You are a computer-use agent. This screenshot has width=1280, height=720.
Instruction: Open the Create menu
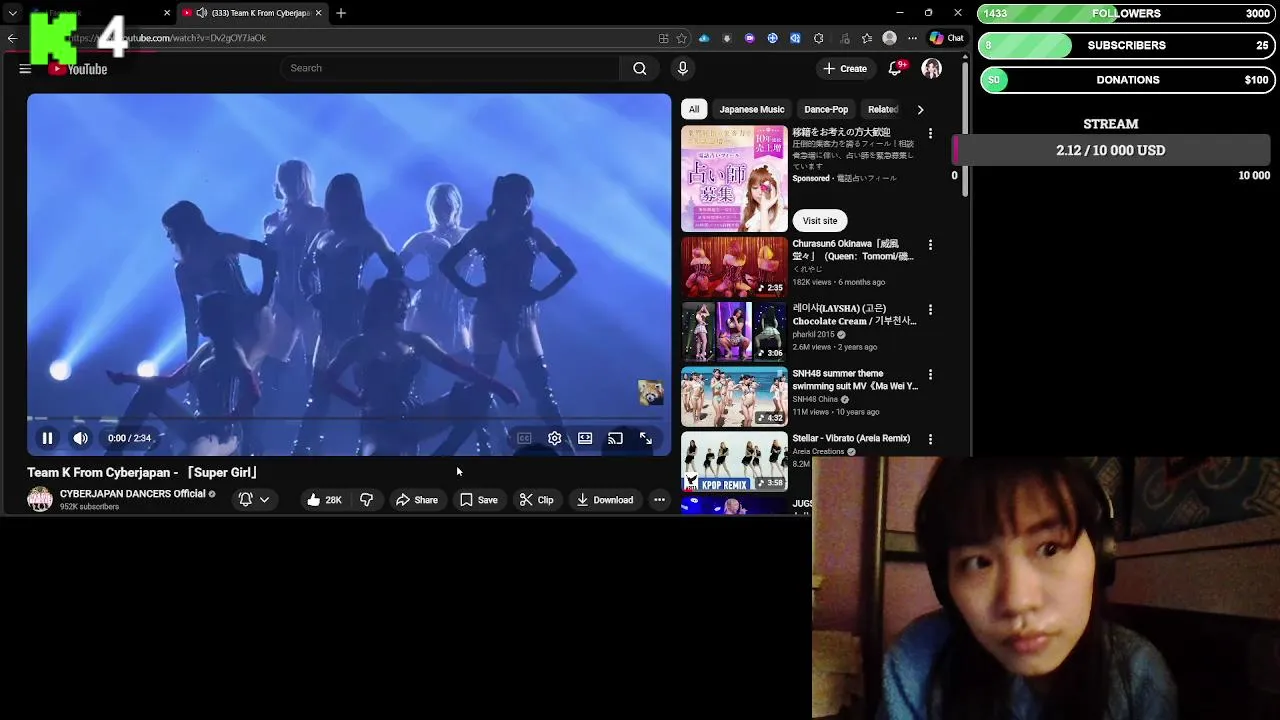coord(845,68)
